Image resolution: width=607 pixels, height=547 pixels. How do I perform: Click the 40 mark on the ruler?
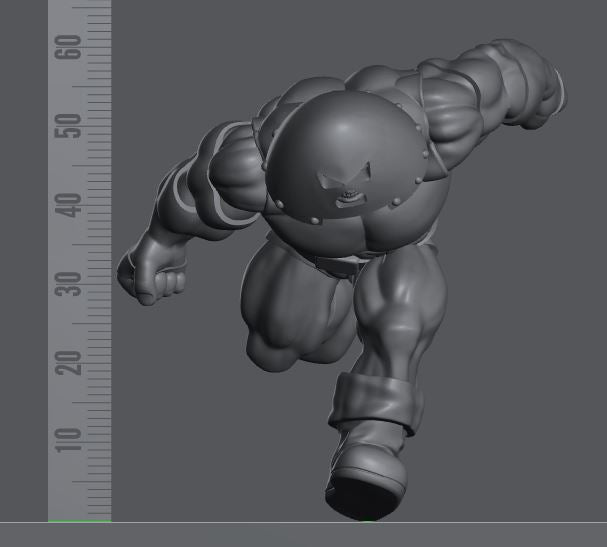(70, 205)
